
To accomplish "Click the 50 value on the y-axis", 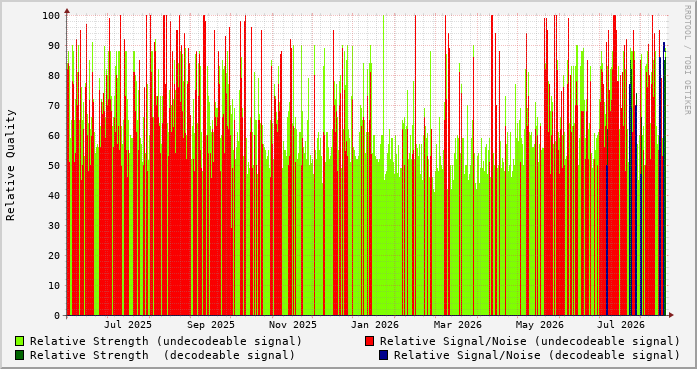I will [54, 165].
